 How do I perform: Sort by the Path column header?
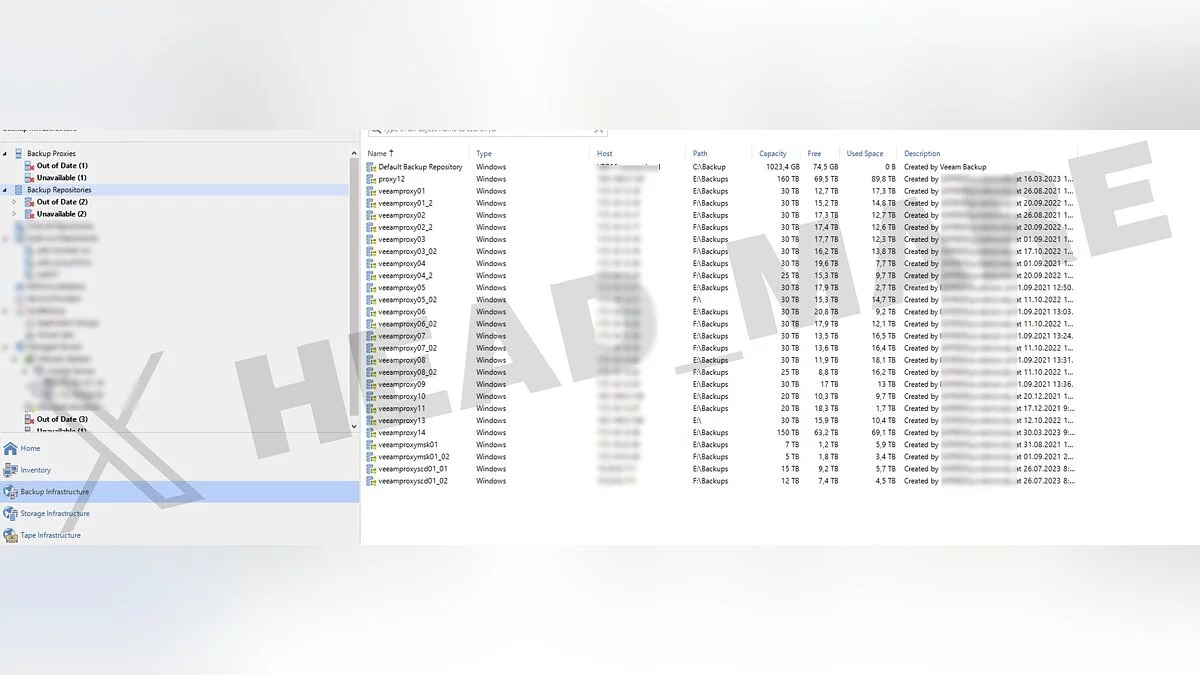point(700,154)
